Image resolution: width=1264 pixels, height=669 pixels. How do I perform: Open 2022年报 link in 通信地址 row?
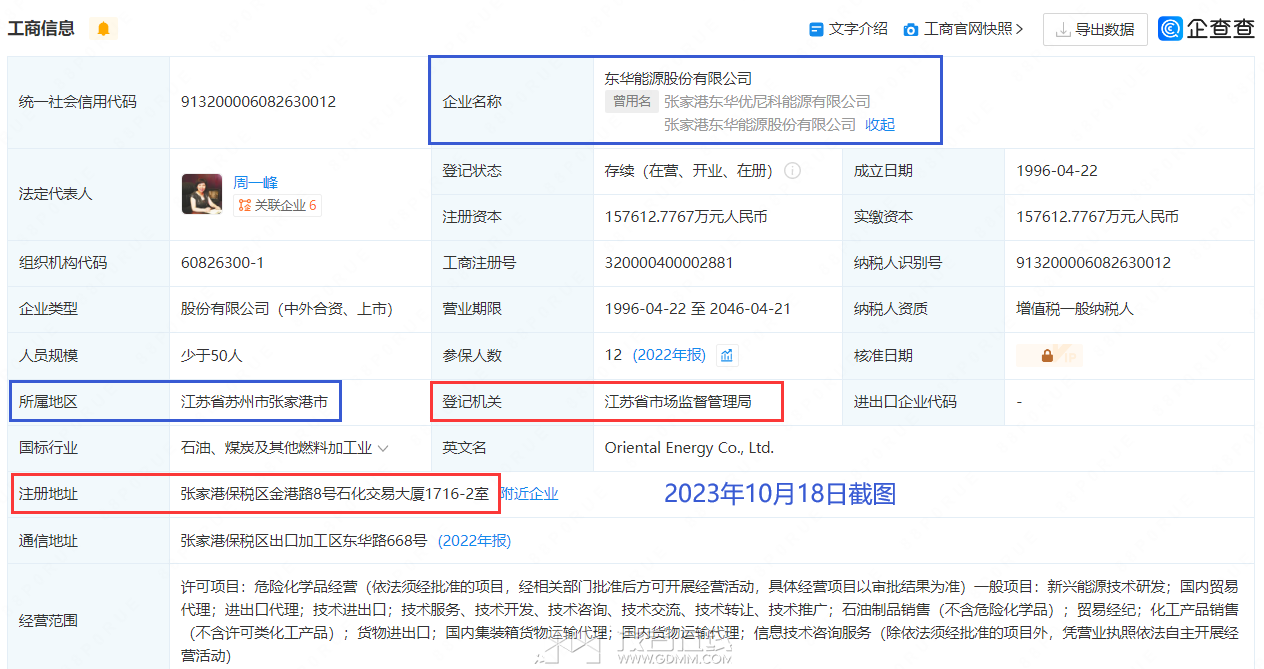(x=474, y=541)
